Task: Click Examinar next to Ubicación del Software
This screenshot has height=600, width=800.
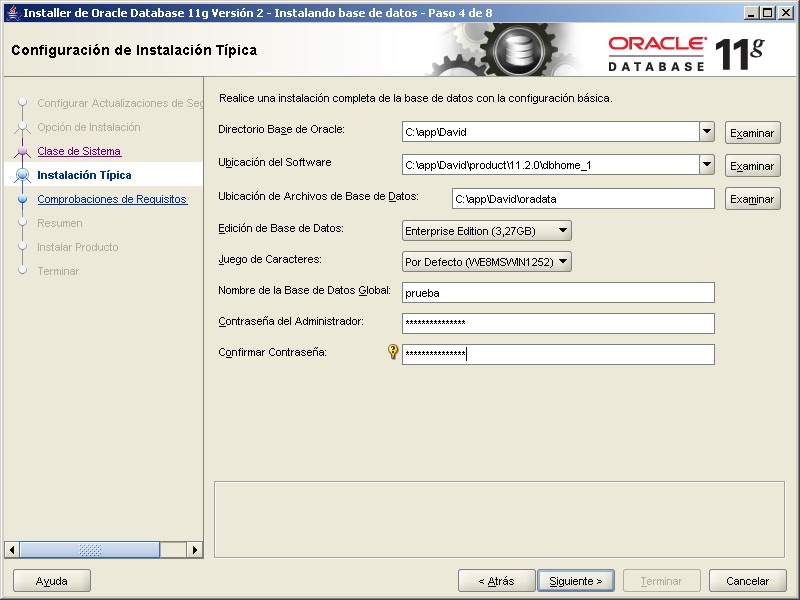Action: click(x=753, y=166)
